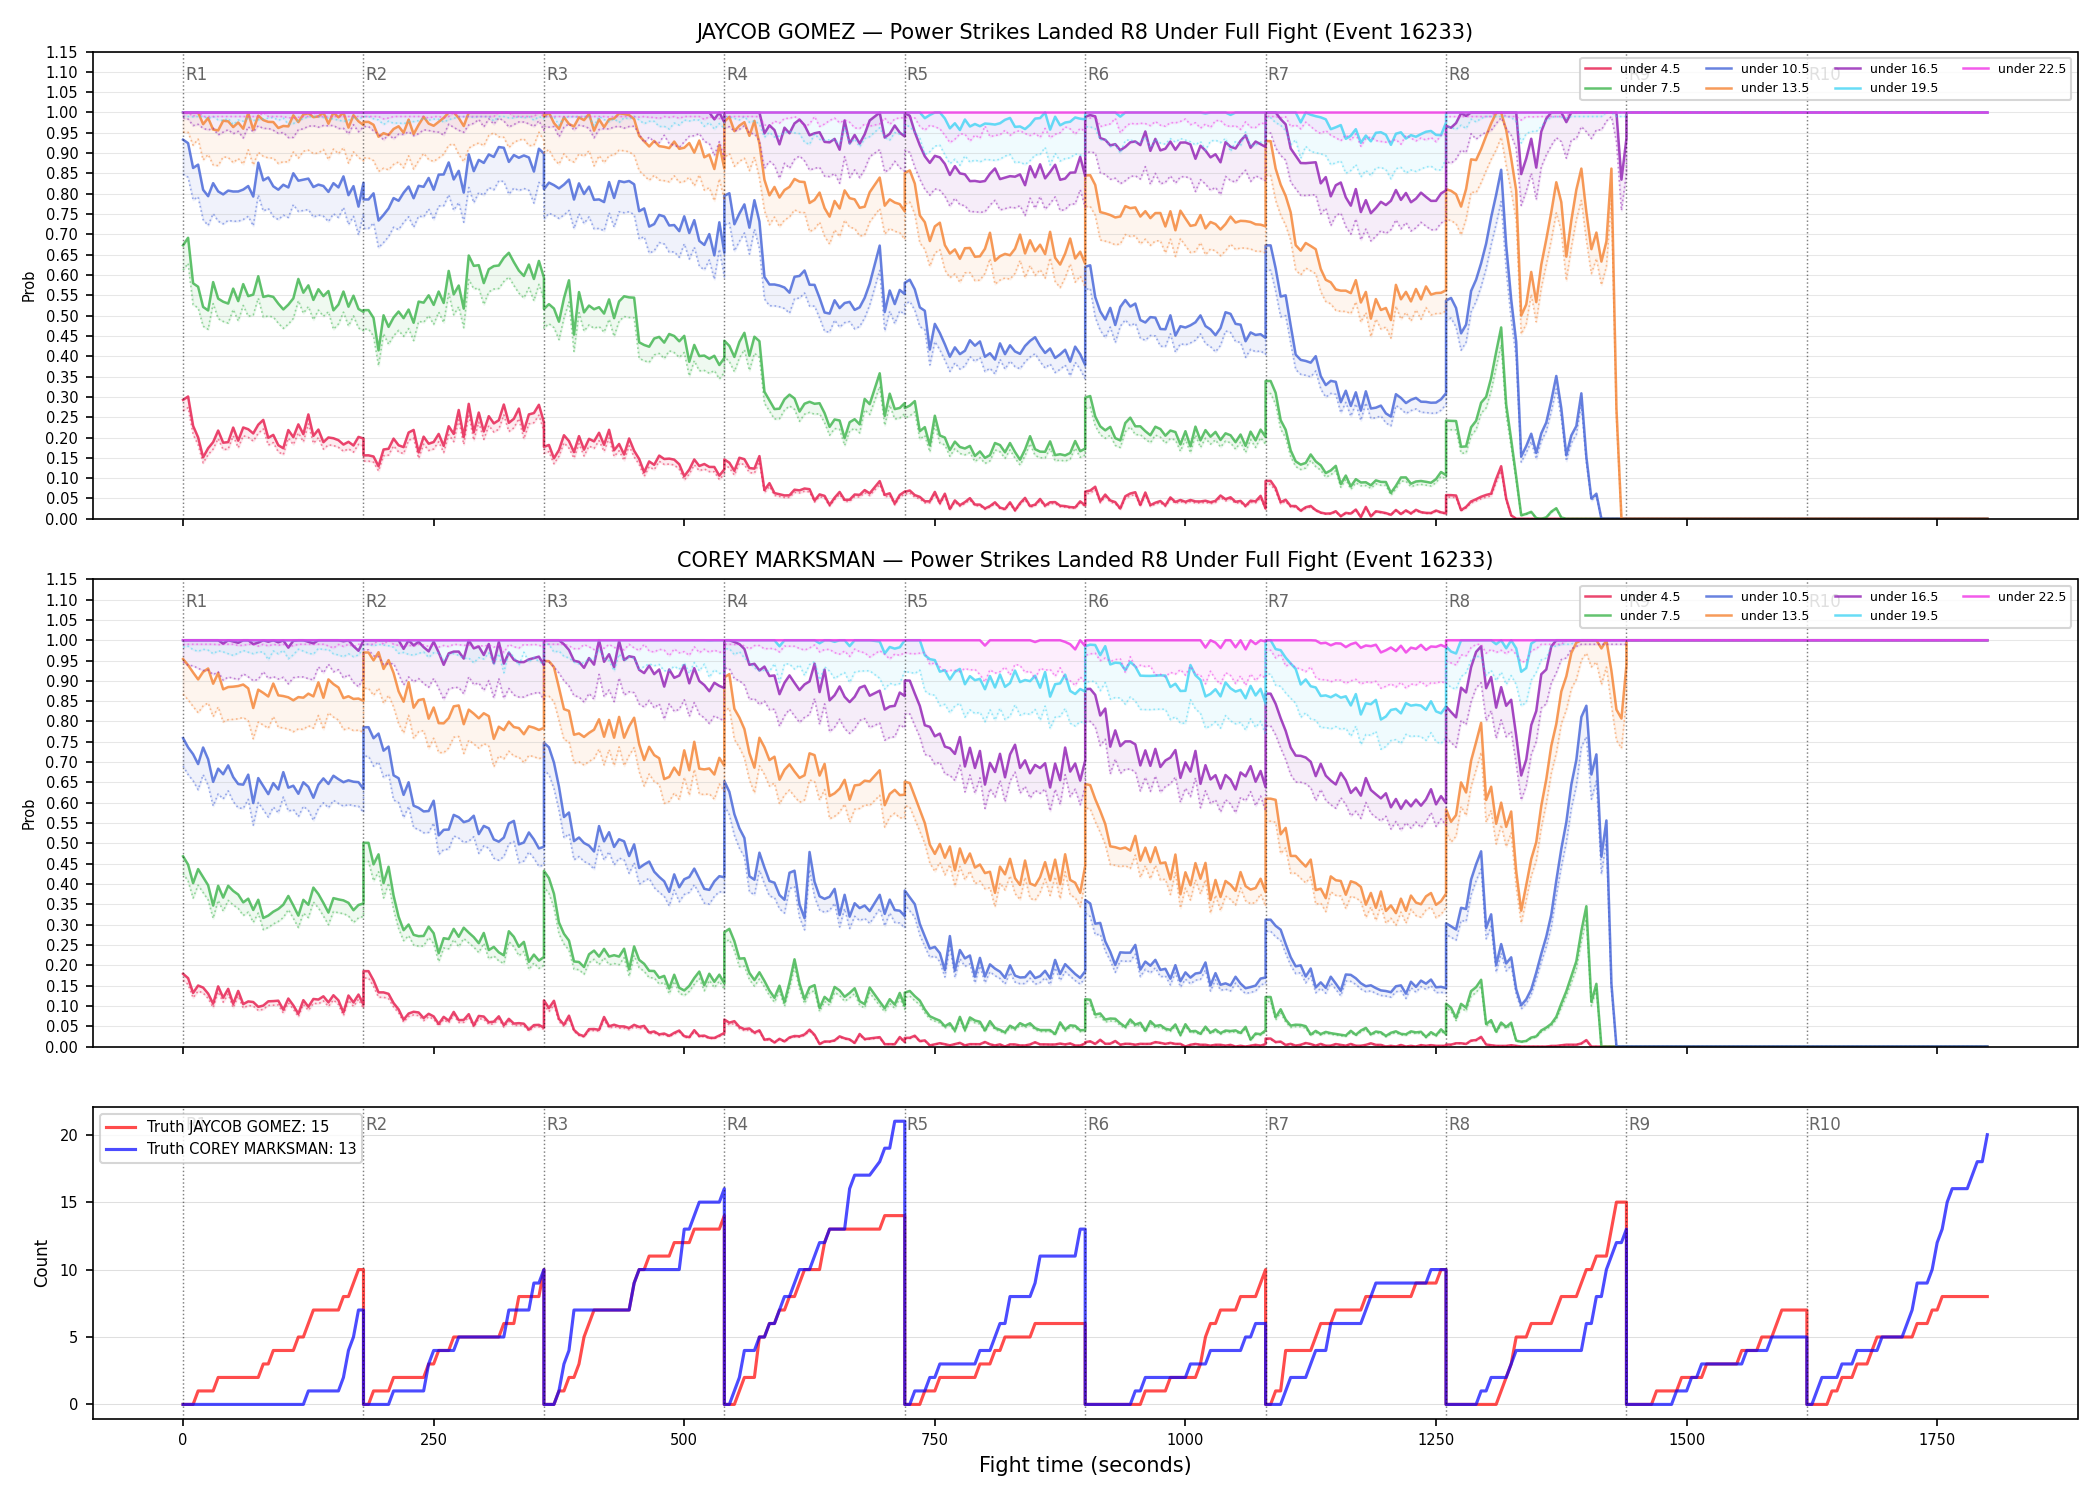Click the 0.50 tick on the Gomez Prob axis
This screenshot has height=1500, width=2100.
[x=62, y=316]
